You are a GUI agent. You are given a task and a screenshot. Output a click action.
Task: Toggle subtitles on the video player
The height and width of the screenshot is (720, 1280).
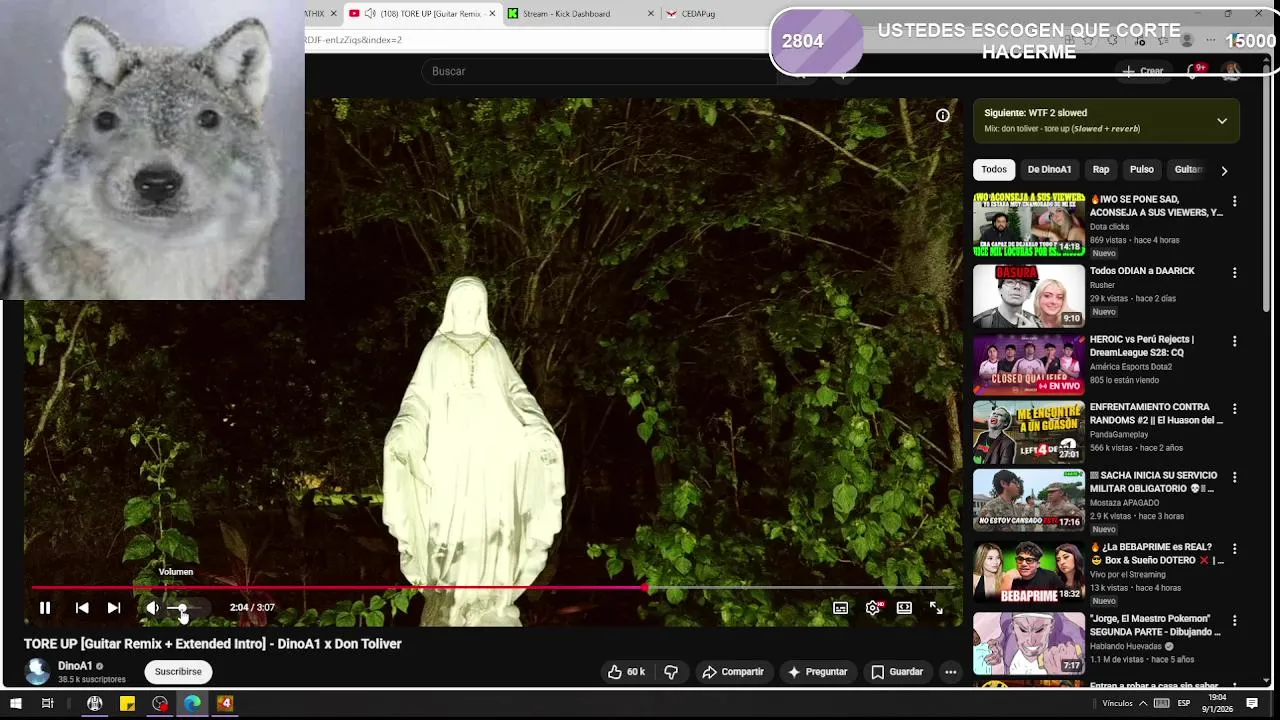tap(841, 608)
